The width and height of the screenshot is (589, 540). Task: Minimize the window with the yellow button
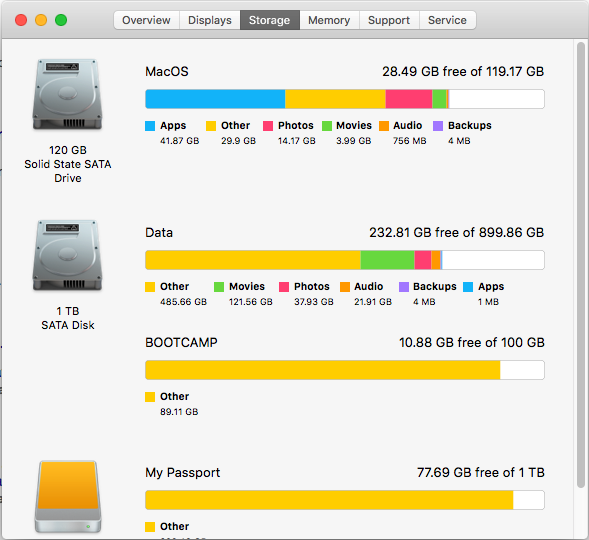(x=41, y=20)
